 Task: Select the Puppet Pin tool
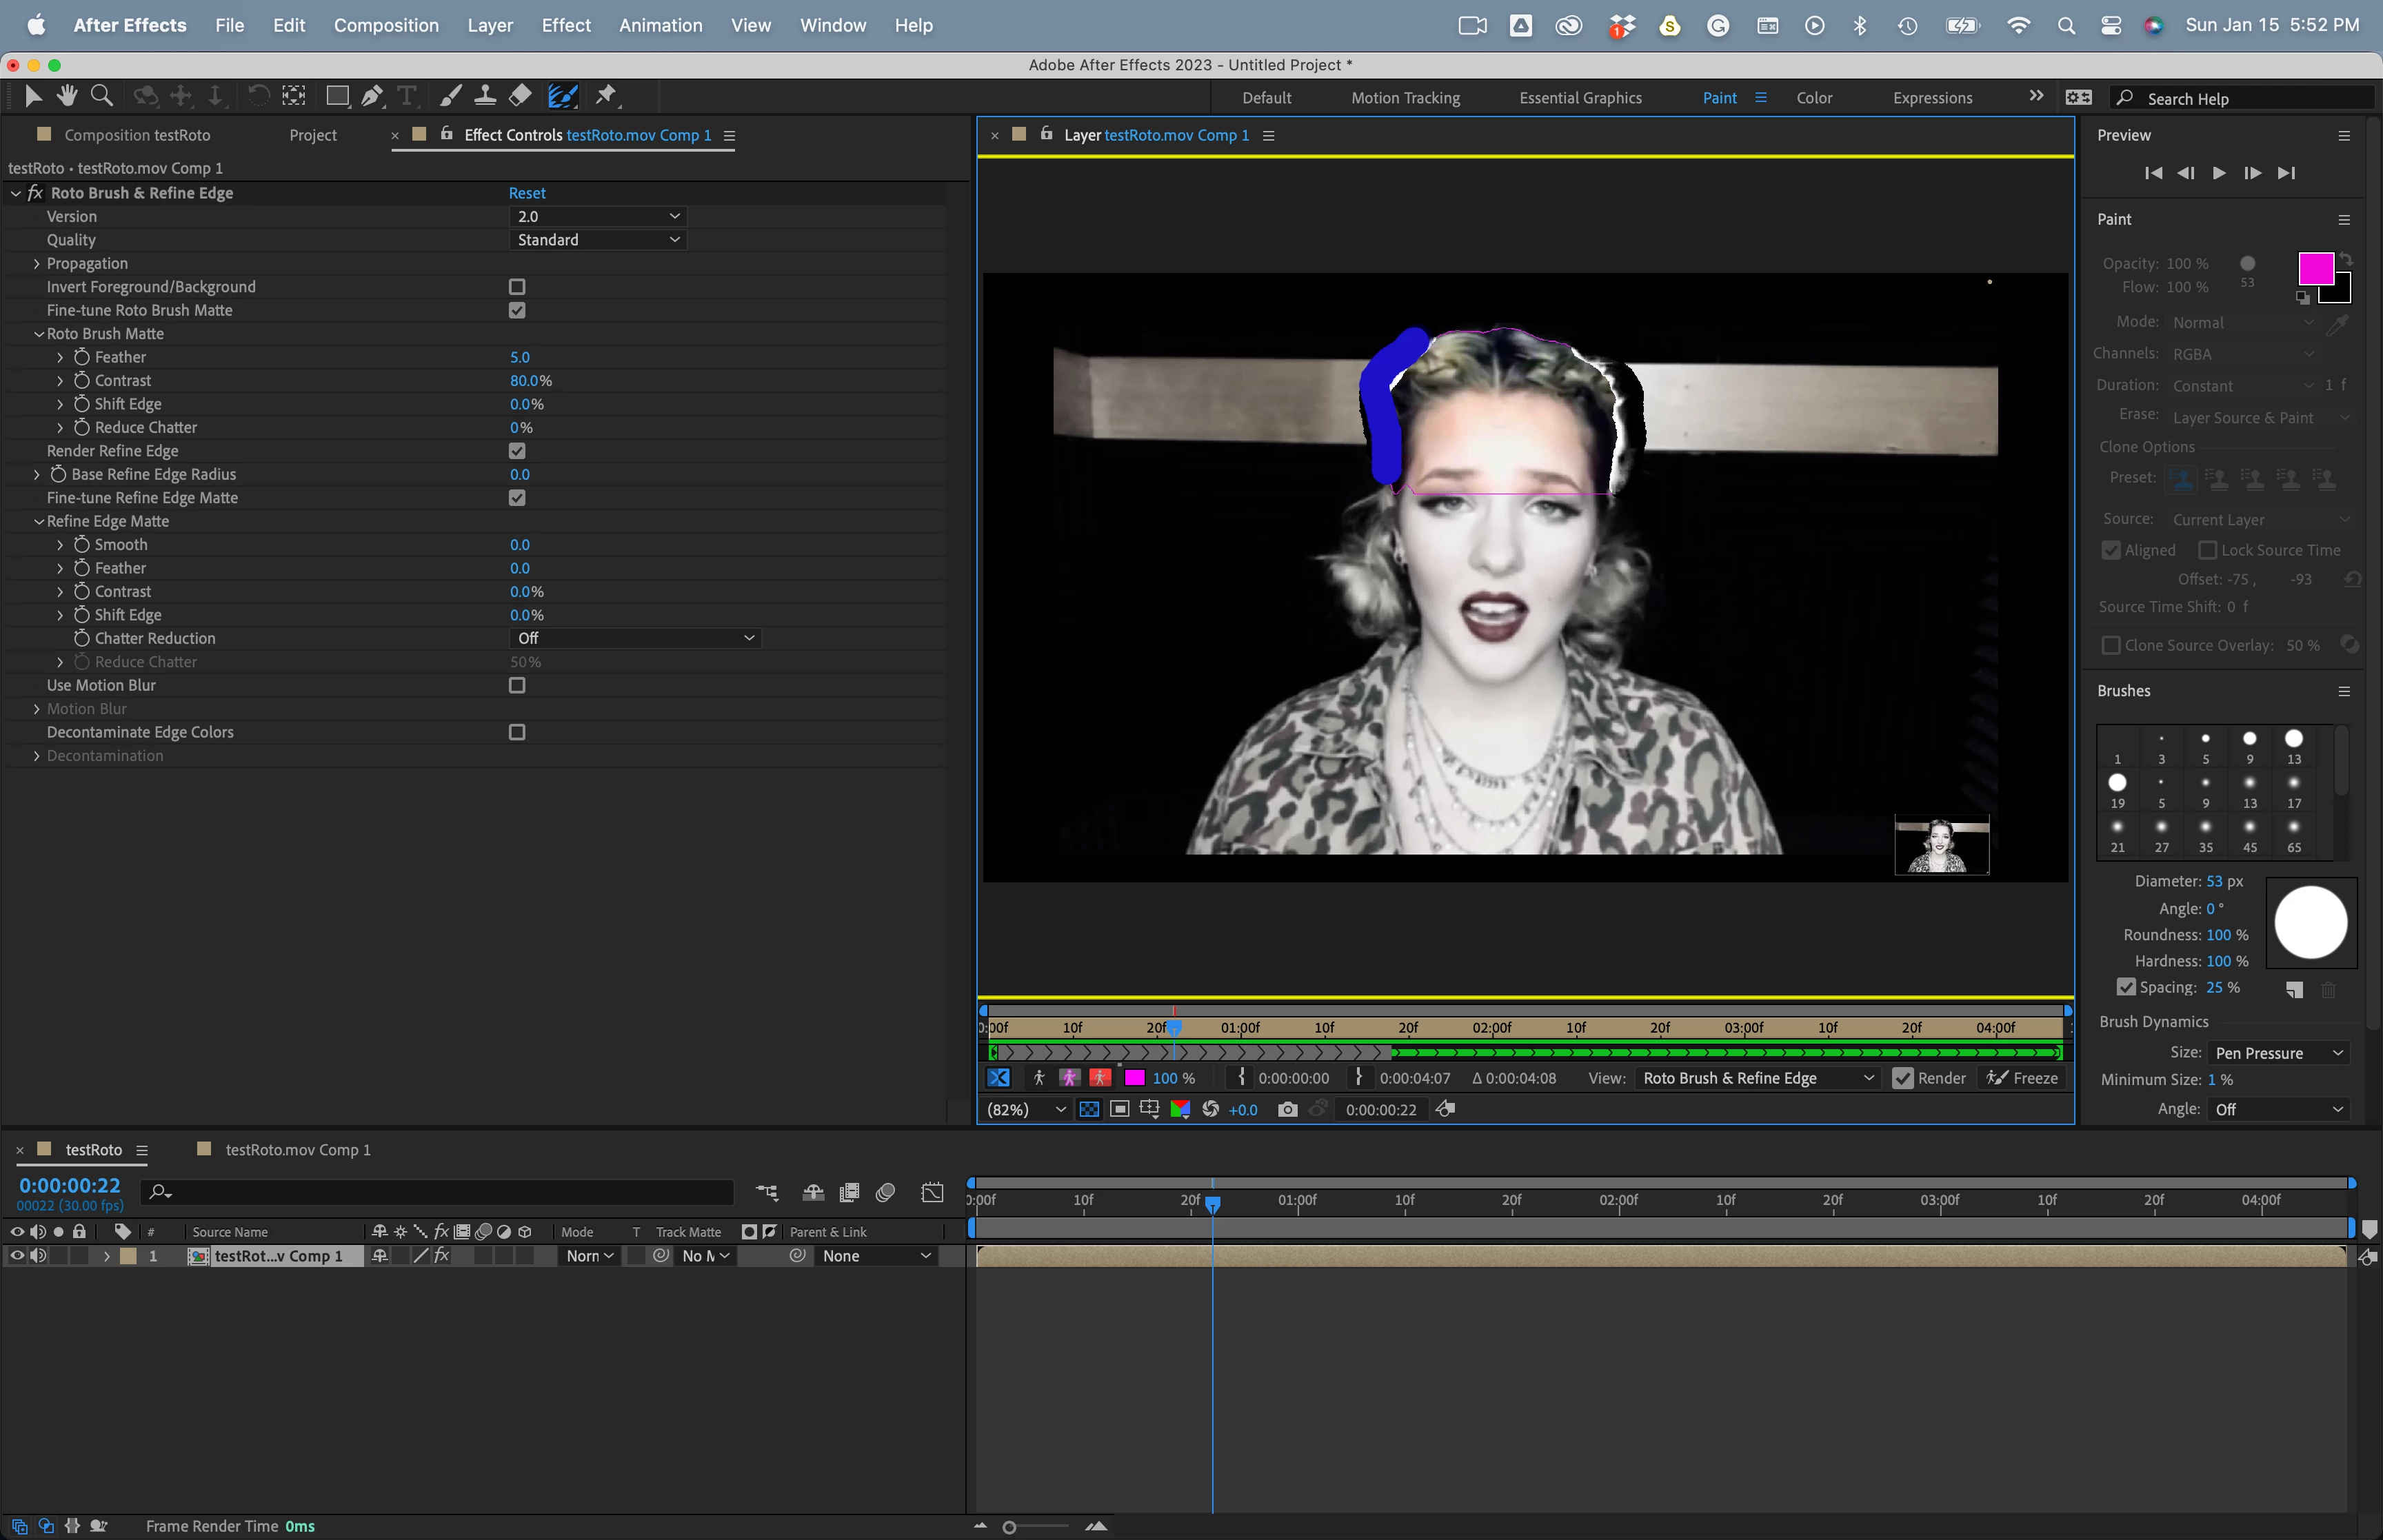606,96
